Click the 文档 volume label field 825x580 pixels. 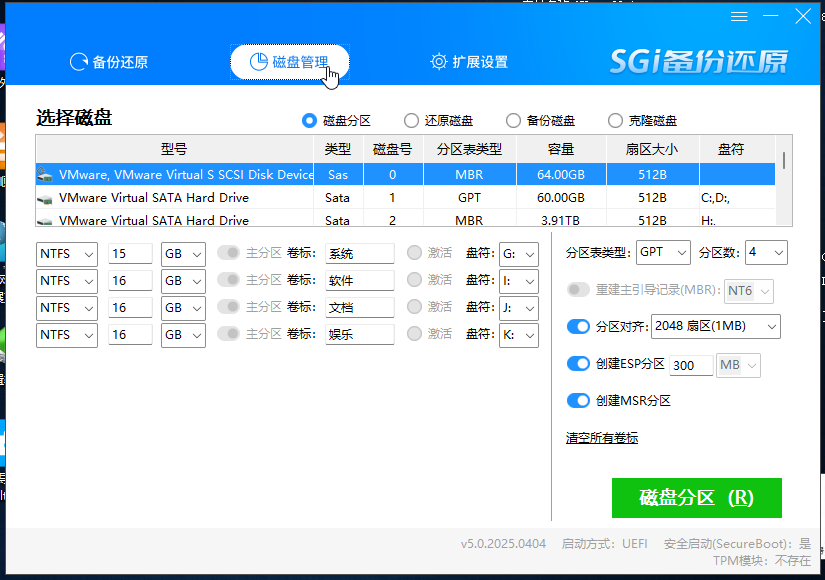point(360,307)
